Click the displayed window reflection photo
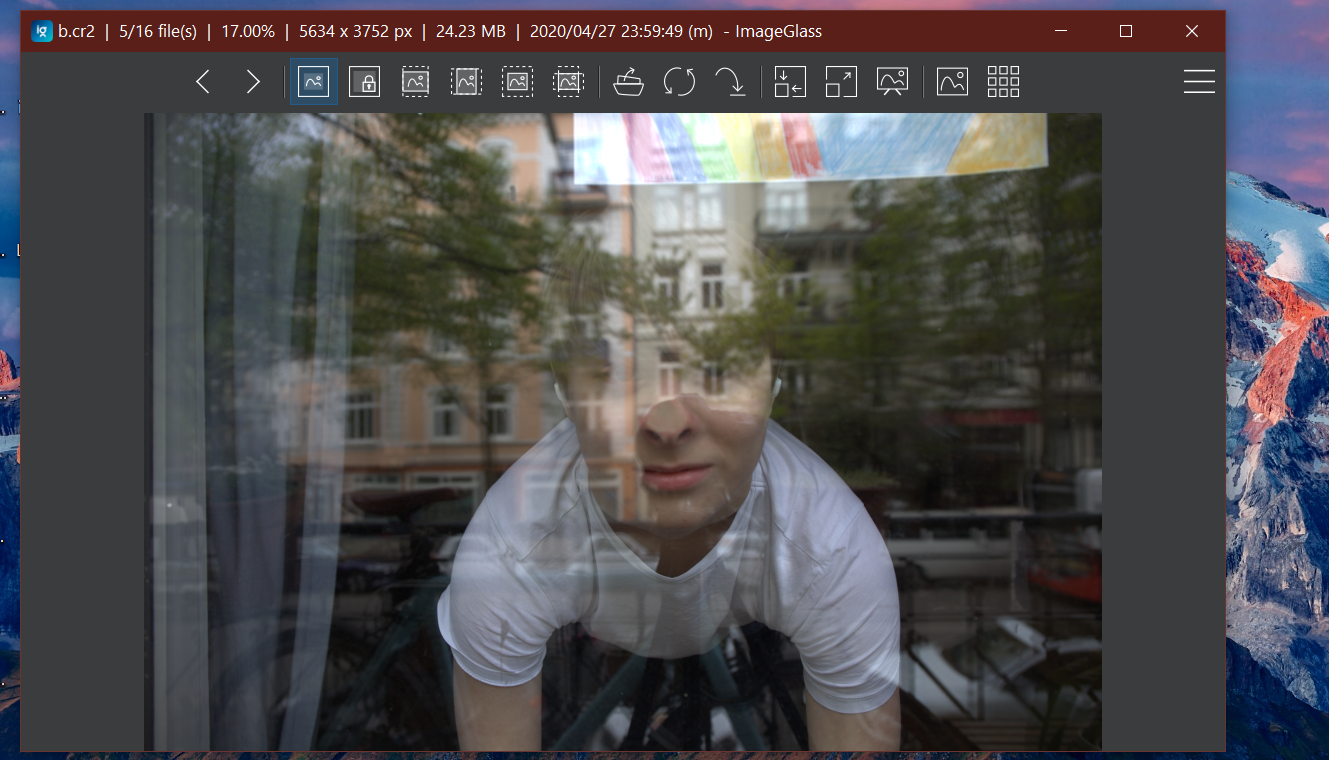Screen dimensions: 1329x760 click(623, 432)
